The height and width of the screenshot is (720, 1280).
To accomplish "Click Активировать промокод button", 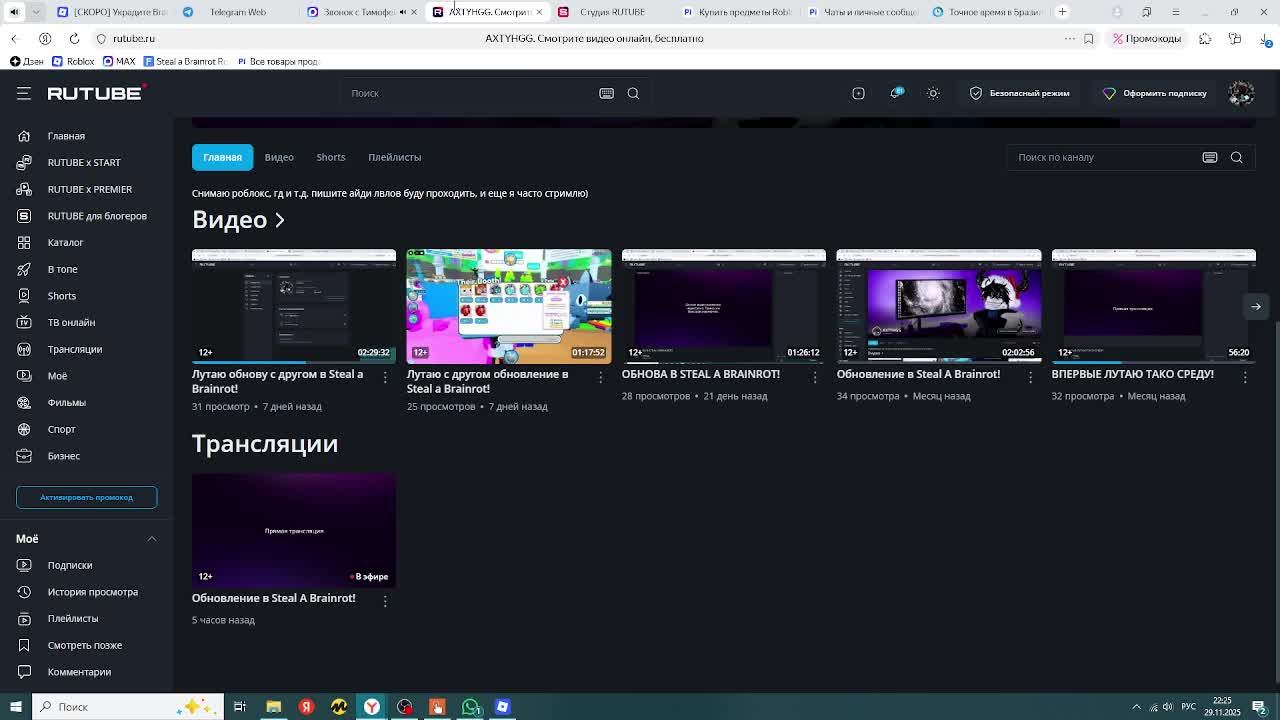I will (86, 497).
